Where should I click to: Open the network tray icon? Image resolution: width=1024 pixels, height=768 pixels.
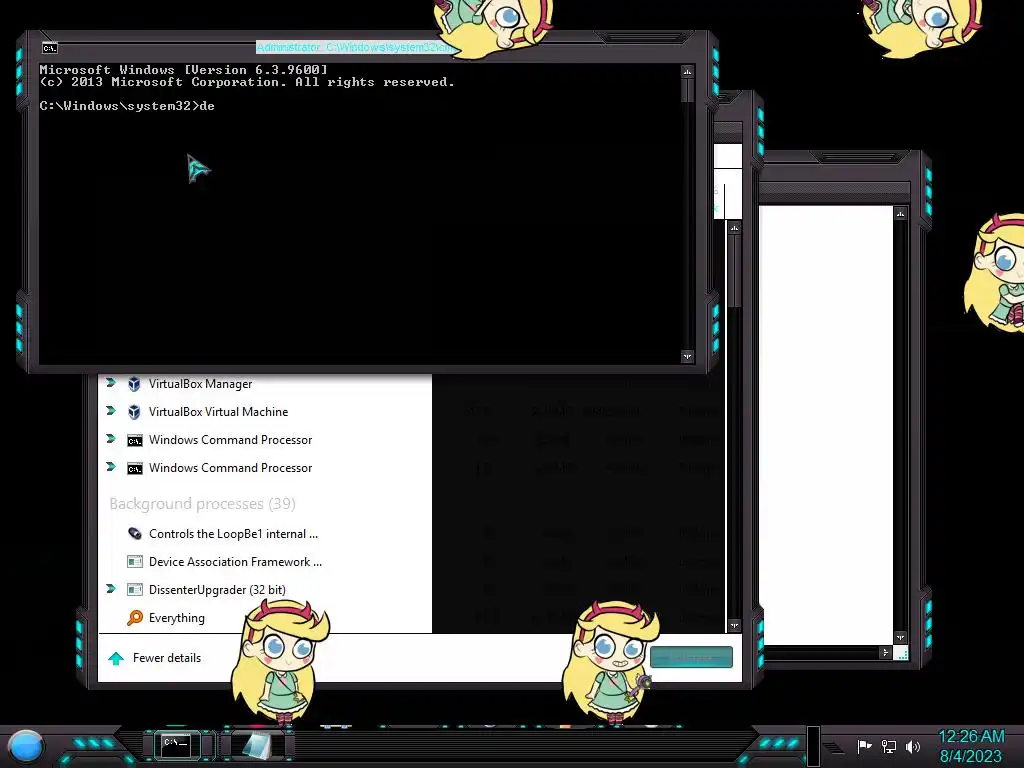889,746
